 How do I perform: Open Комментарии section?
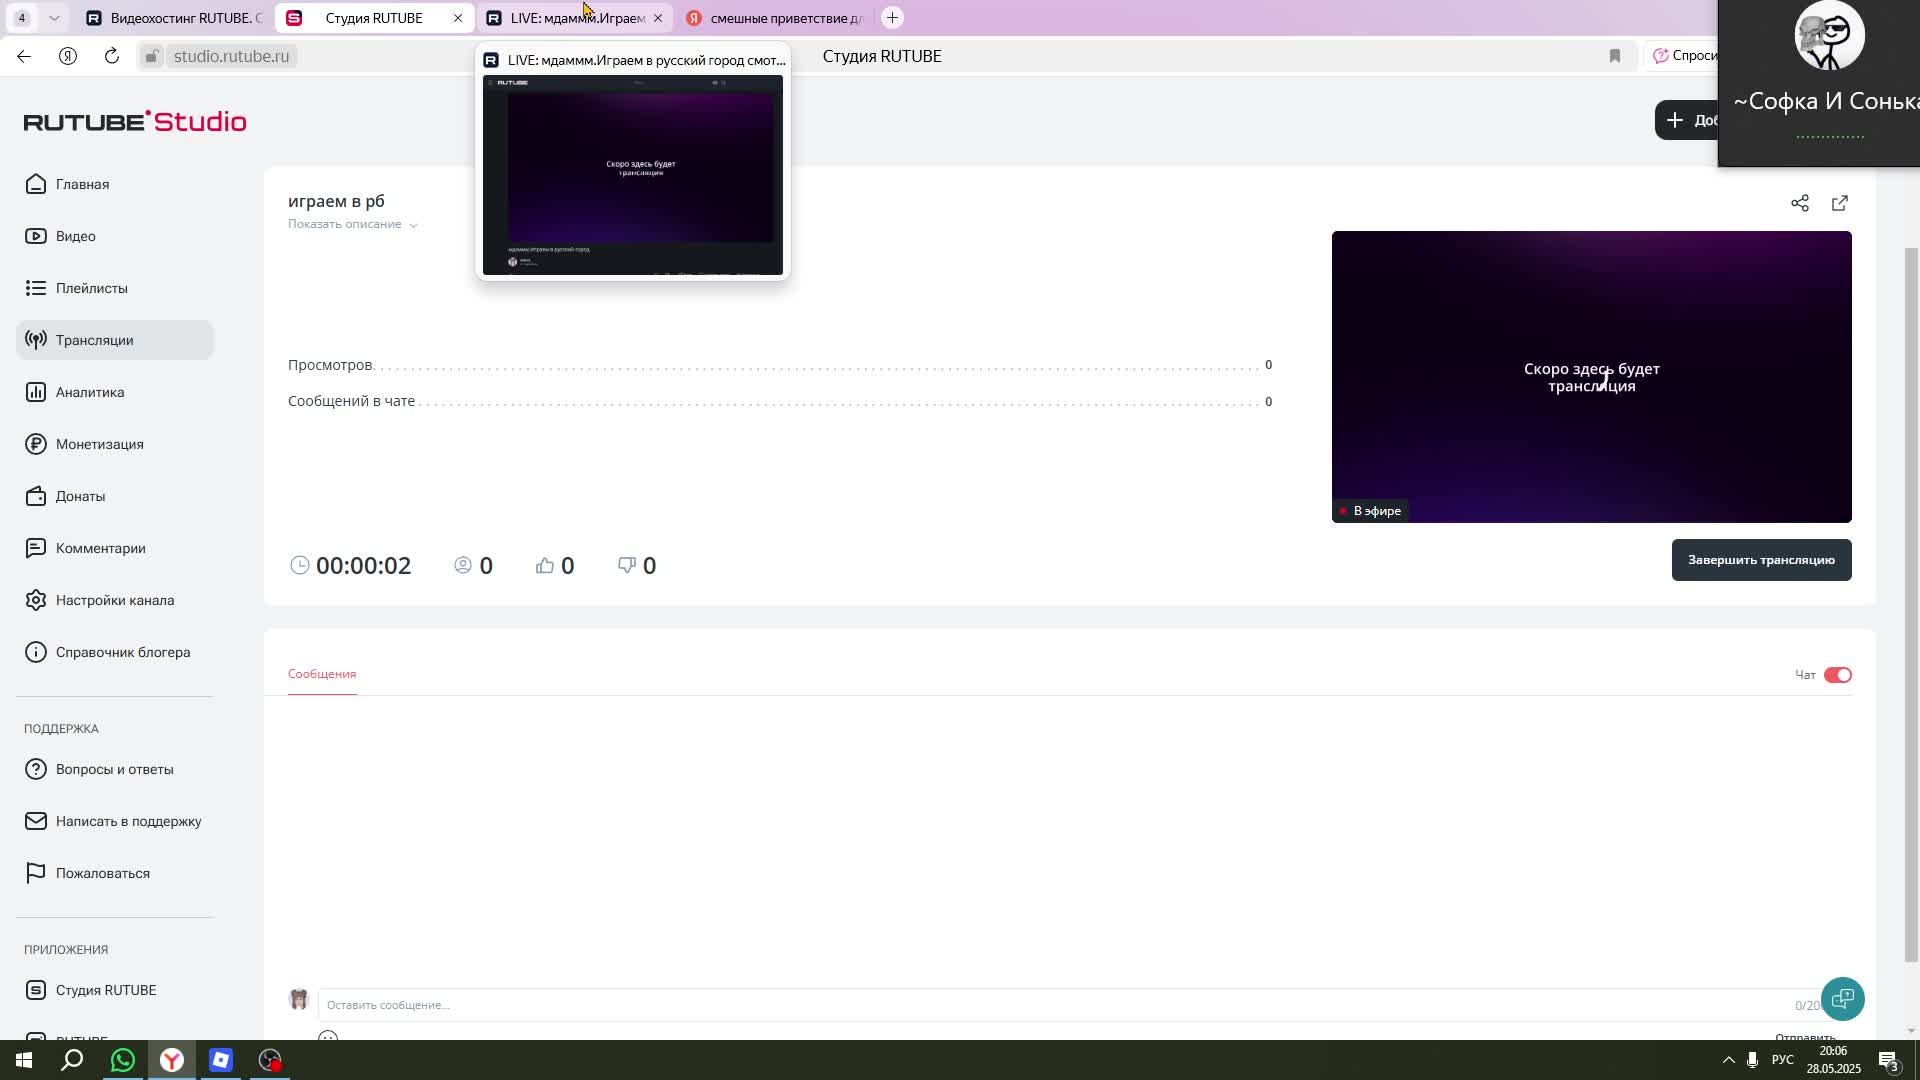115,548
